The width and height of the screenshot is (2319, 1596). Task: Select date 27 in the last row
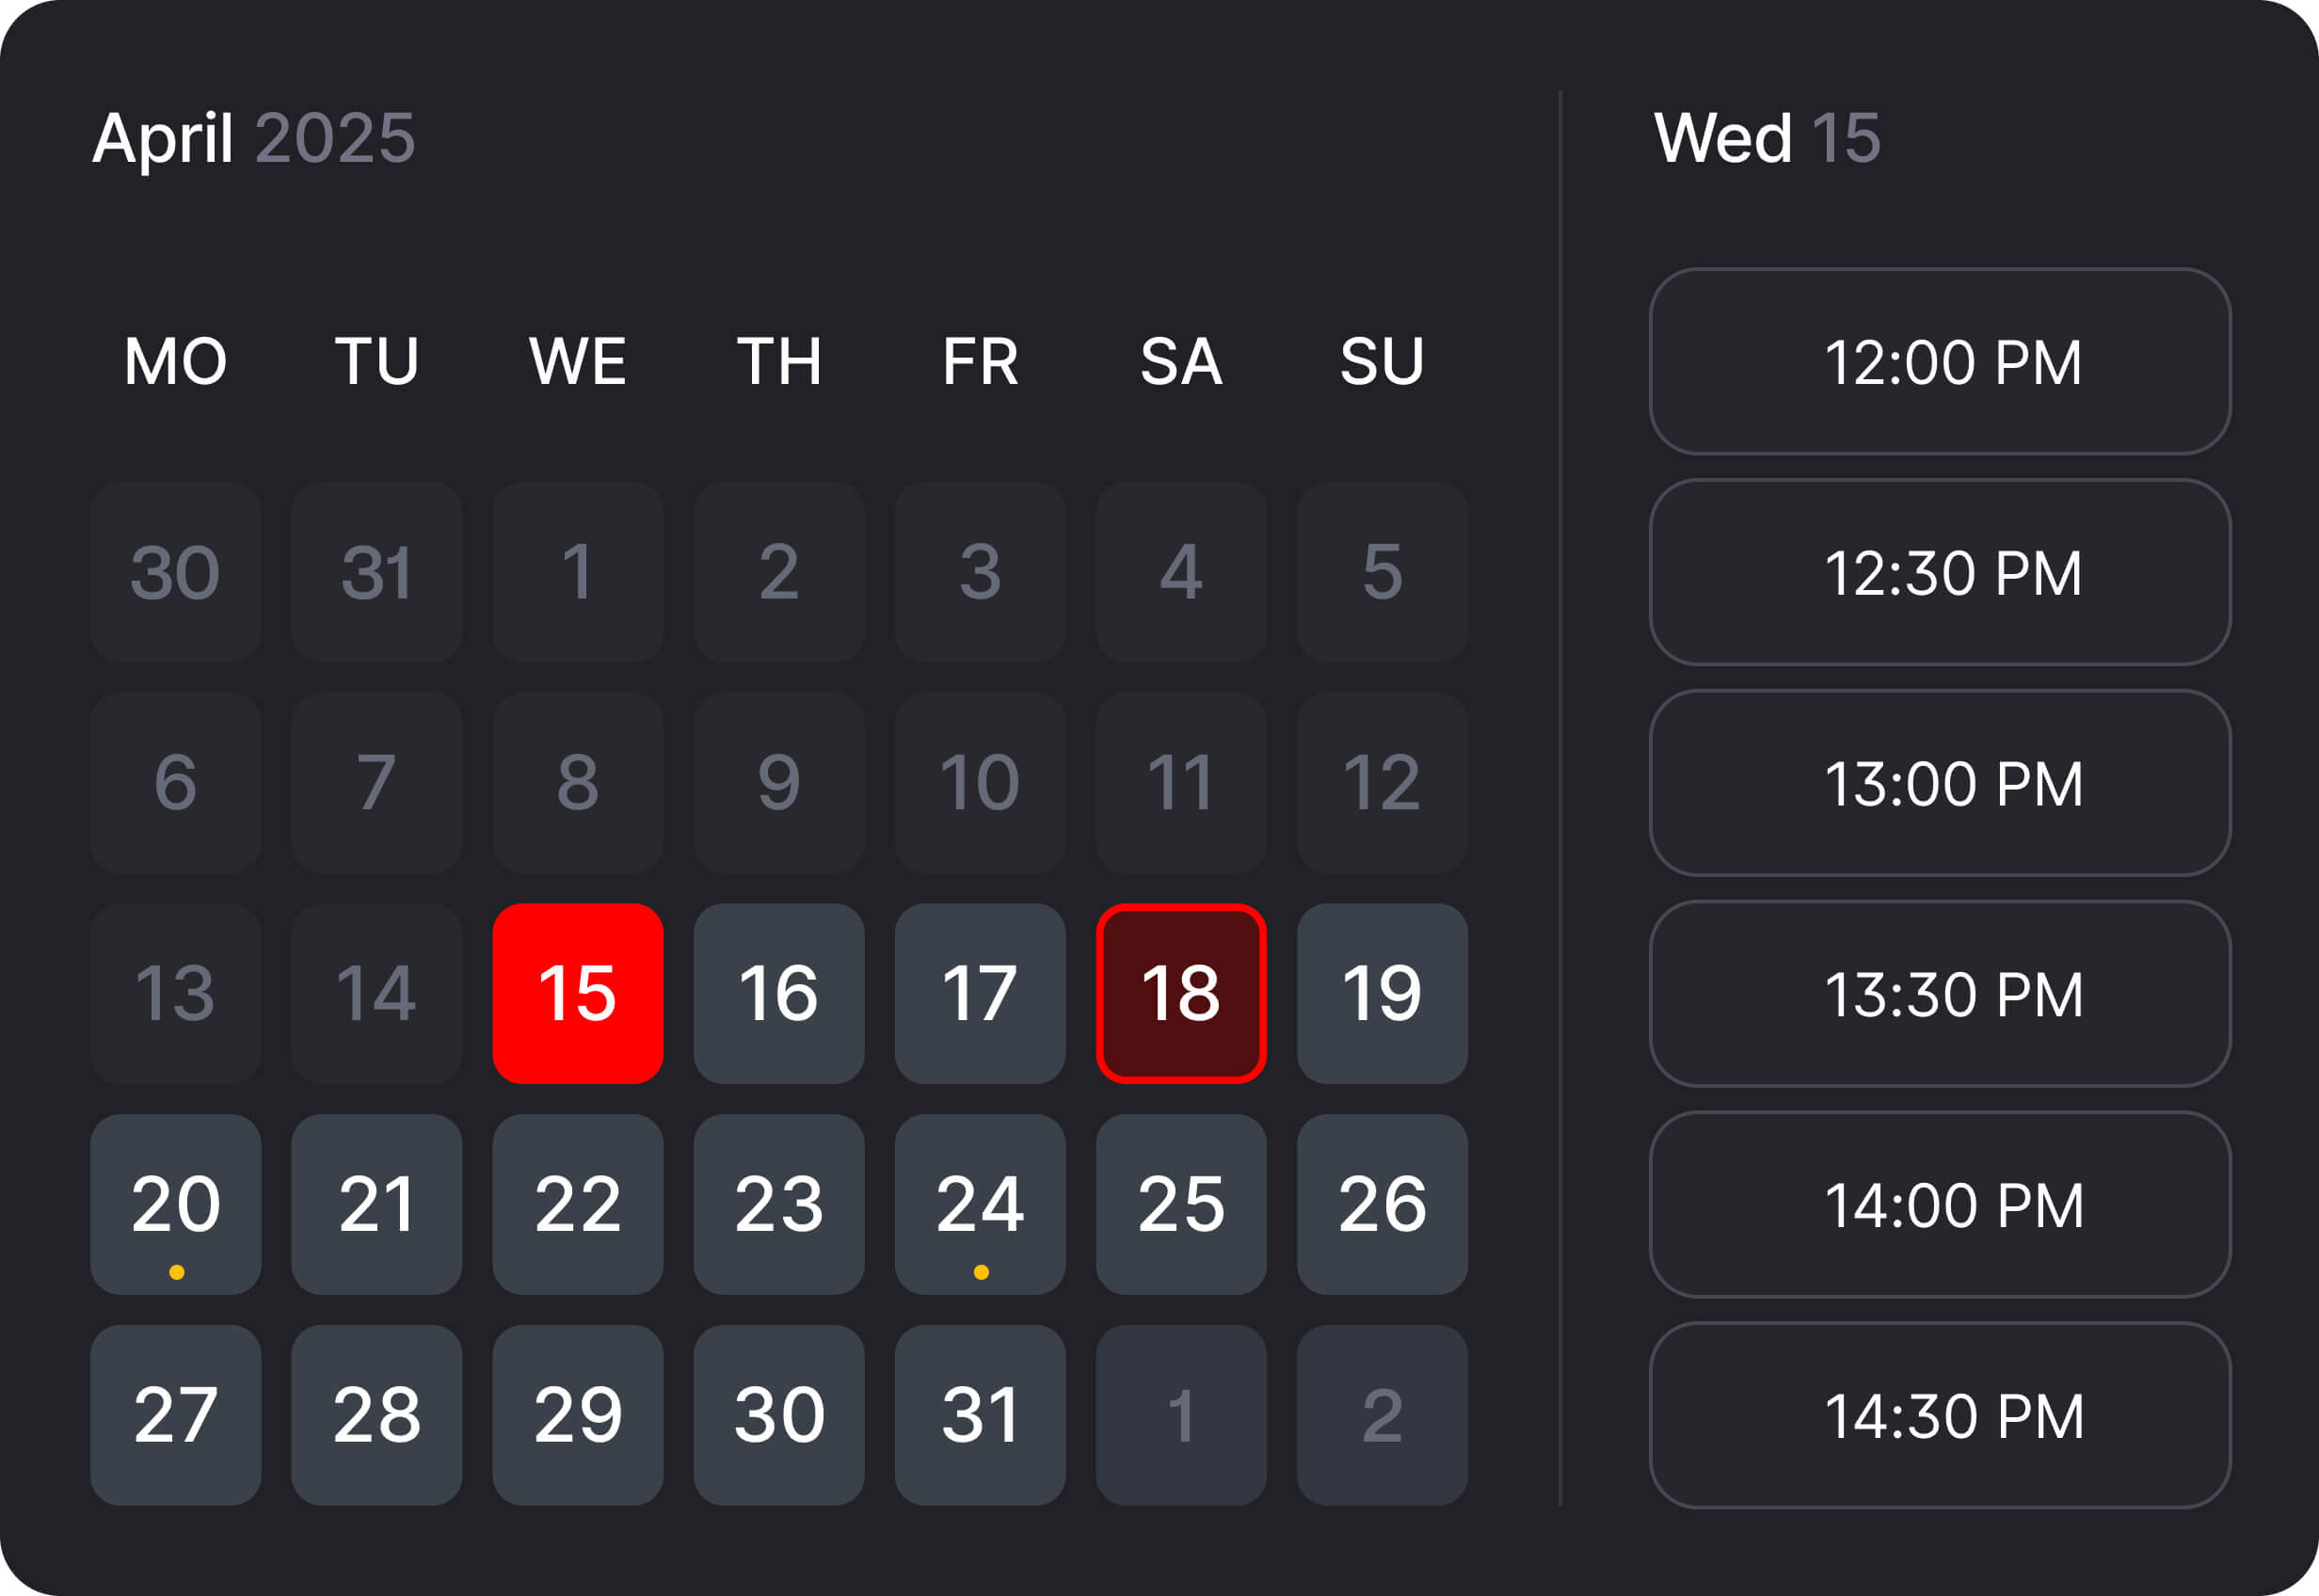tap(176, 1416)
